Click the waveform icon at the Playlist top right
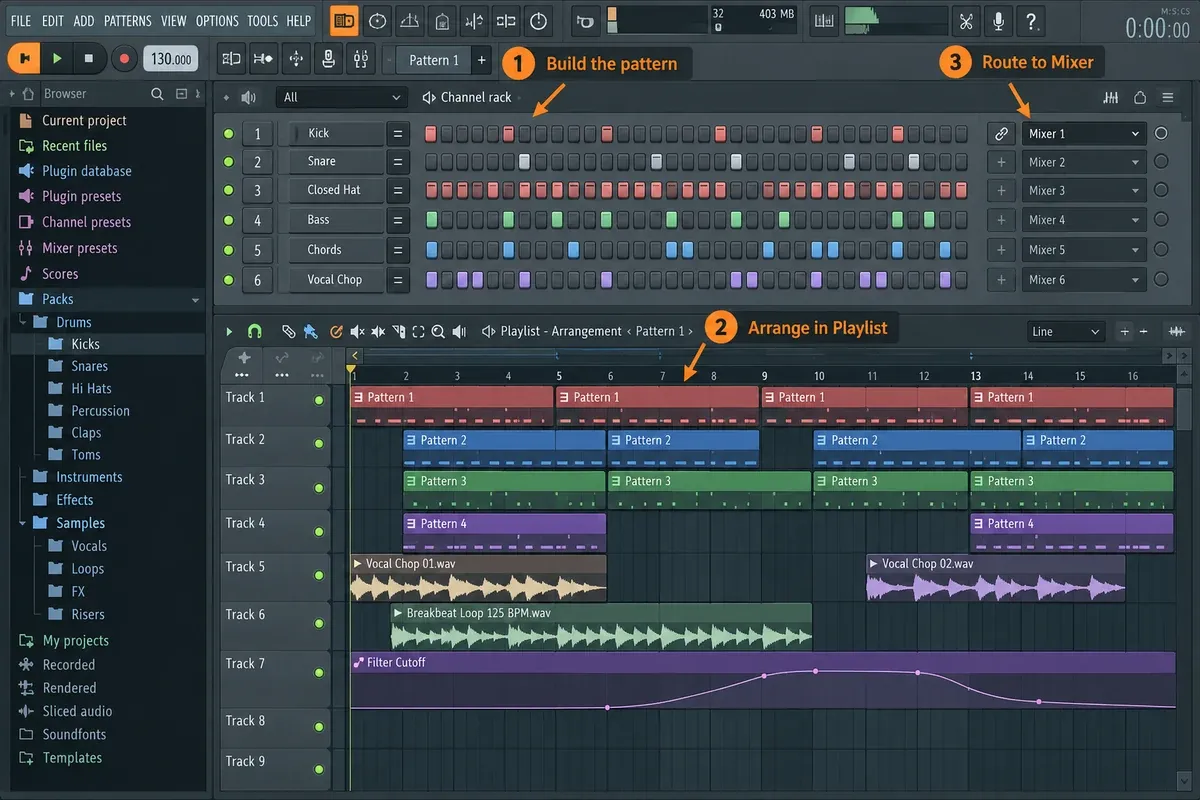Screen dimensions: 1200x800 click(1177, 331)
